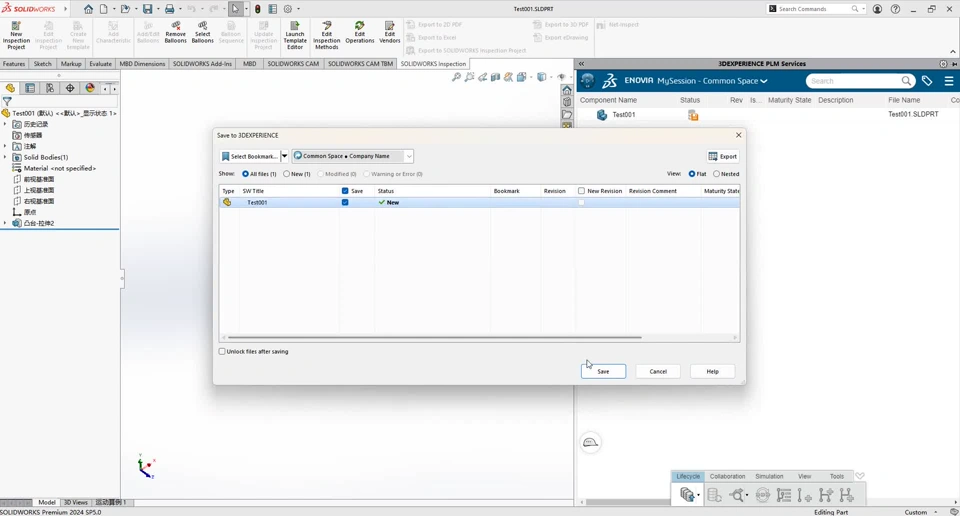960x516 pixels.
Task: Launch Template Editor
Action: tap(295, 36)
